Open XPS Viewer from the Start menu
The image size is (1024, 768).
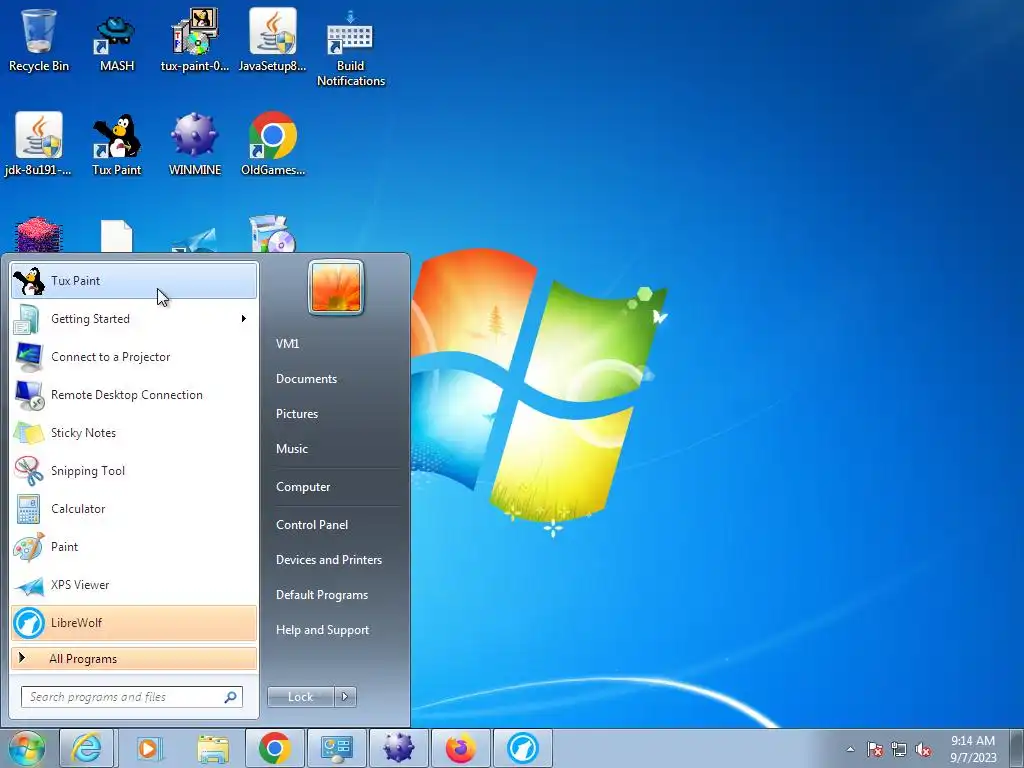(x=134, y=584)
